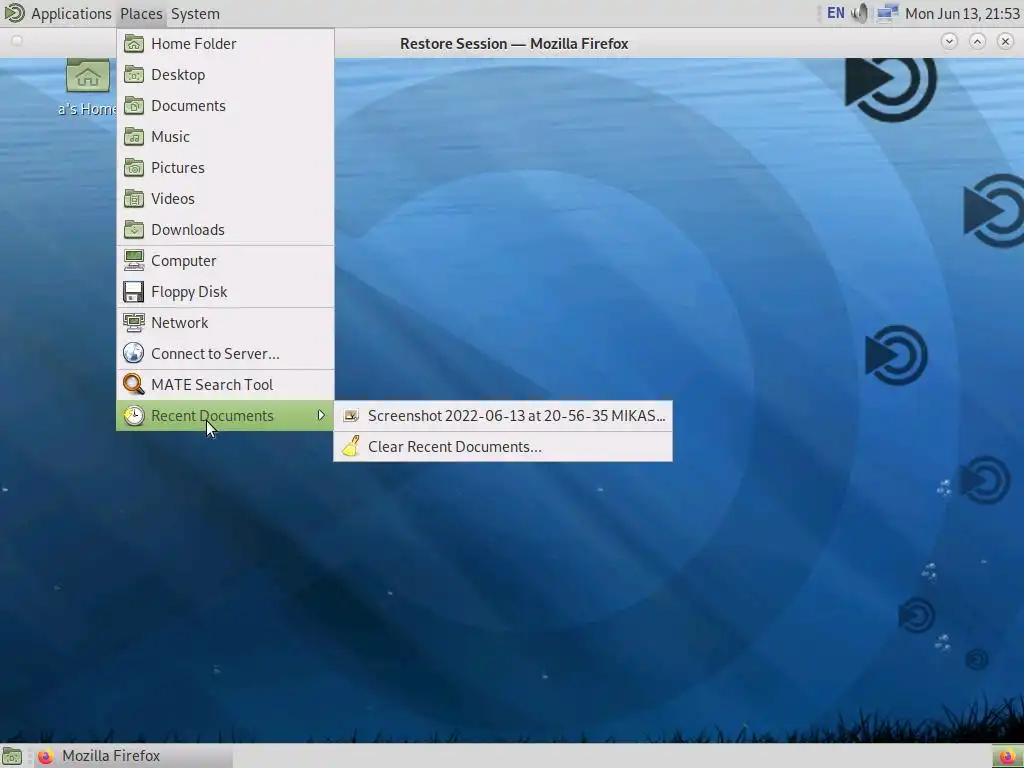Click the MATE Search Tool magnifier icon

tap(134, 385)
